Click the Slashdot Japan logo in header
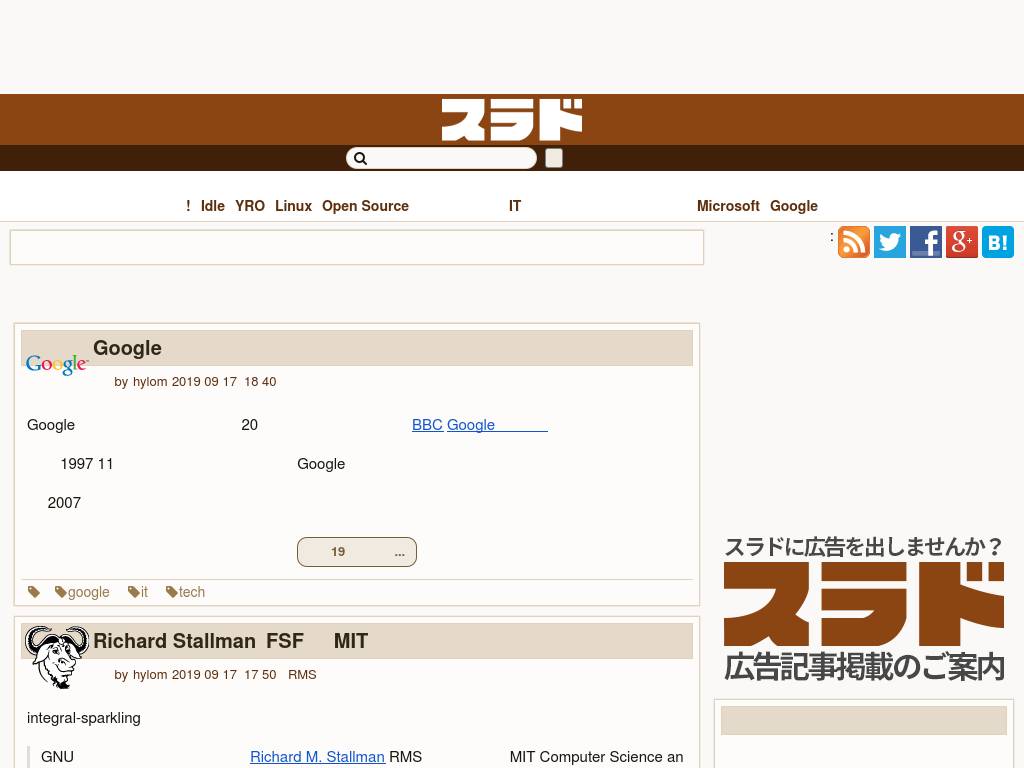Image resolution: width=1024 pixels, height=768 pixels. click(x=512, y=120)
